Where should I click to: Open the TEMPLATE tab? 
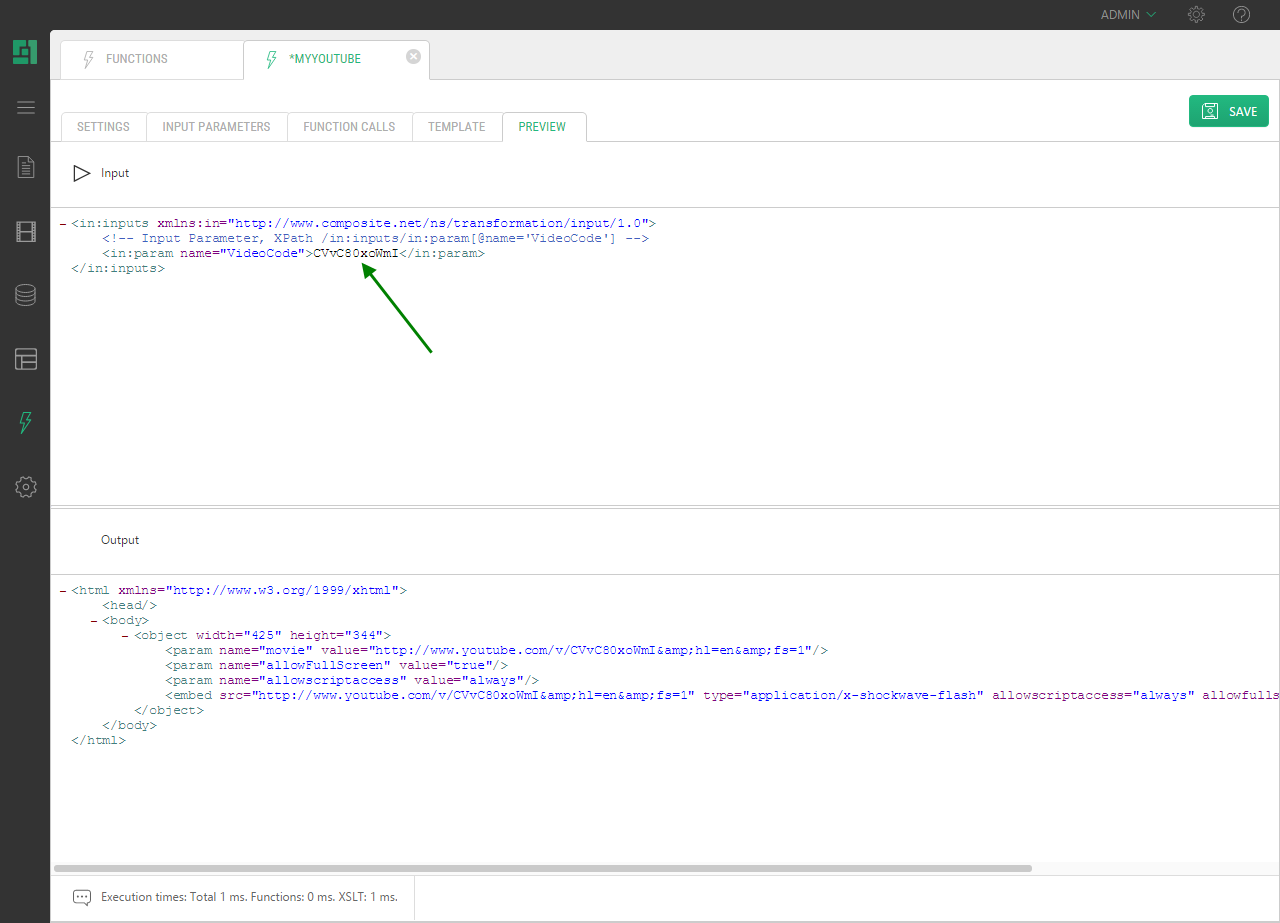(x=456, y=127)
